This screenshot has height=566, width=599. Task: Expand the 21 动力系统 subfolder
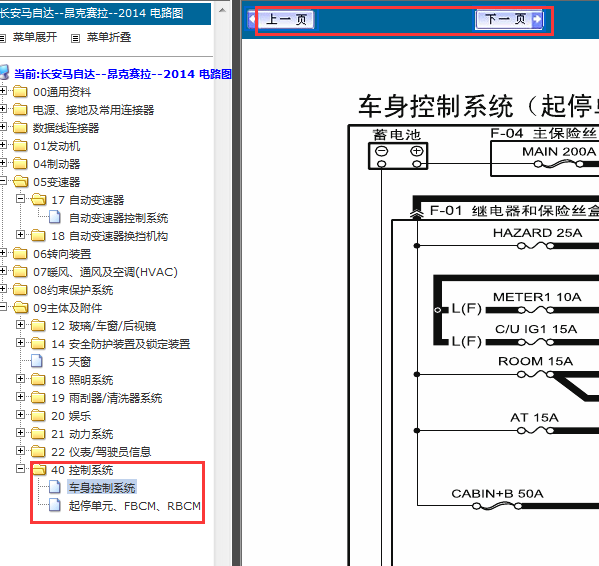21,432
